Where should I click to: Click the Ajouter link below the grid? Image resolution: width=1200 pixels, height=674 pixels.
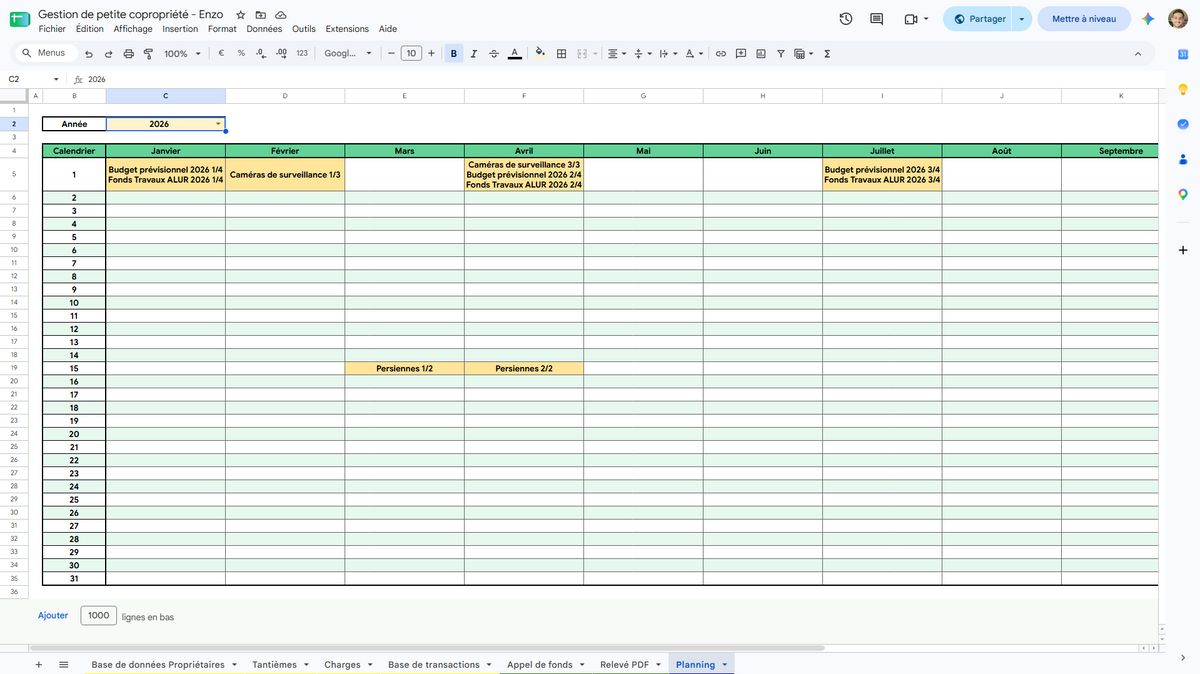pyautogui.click(x=53, y=616)
